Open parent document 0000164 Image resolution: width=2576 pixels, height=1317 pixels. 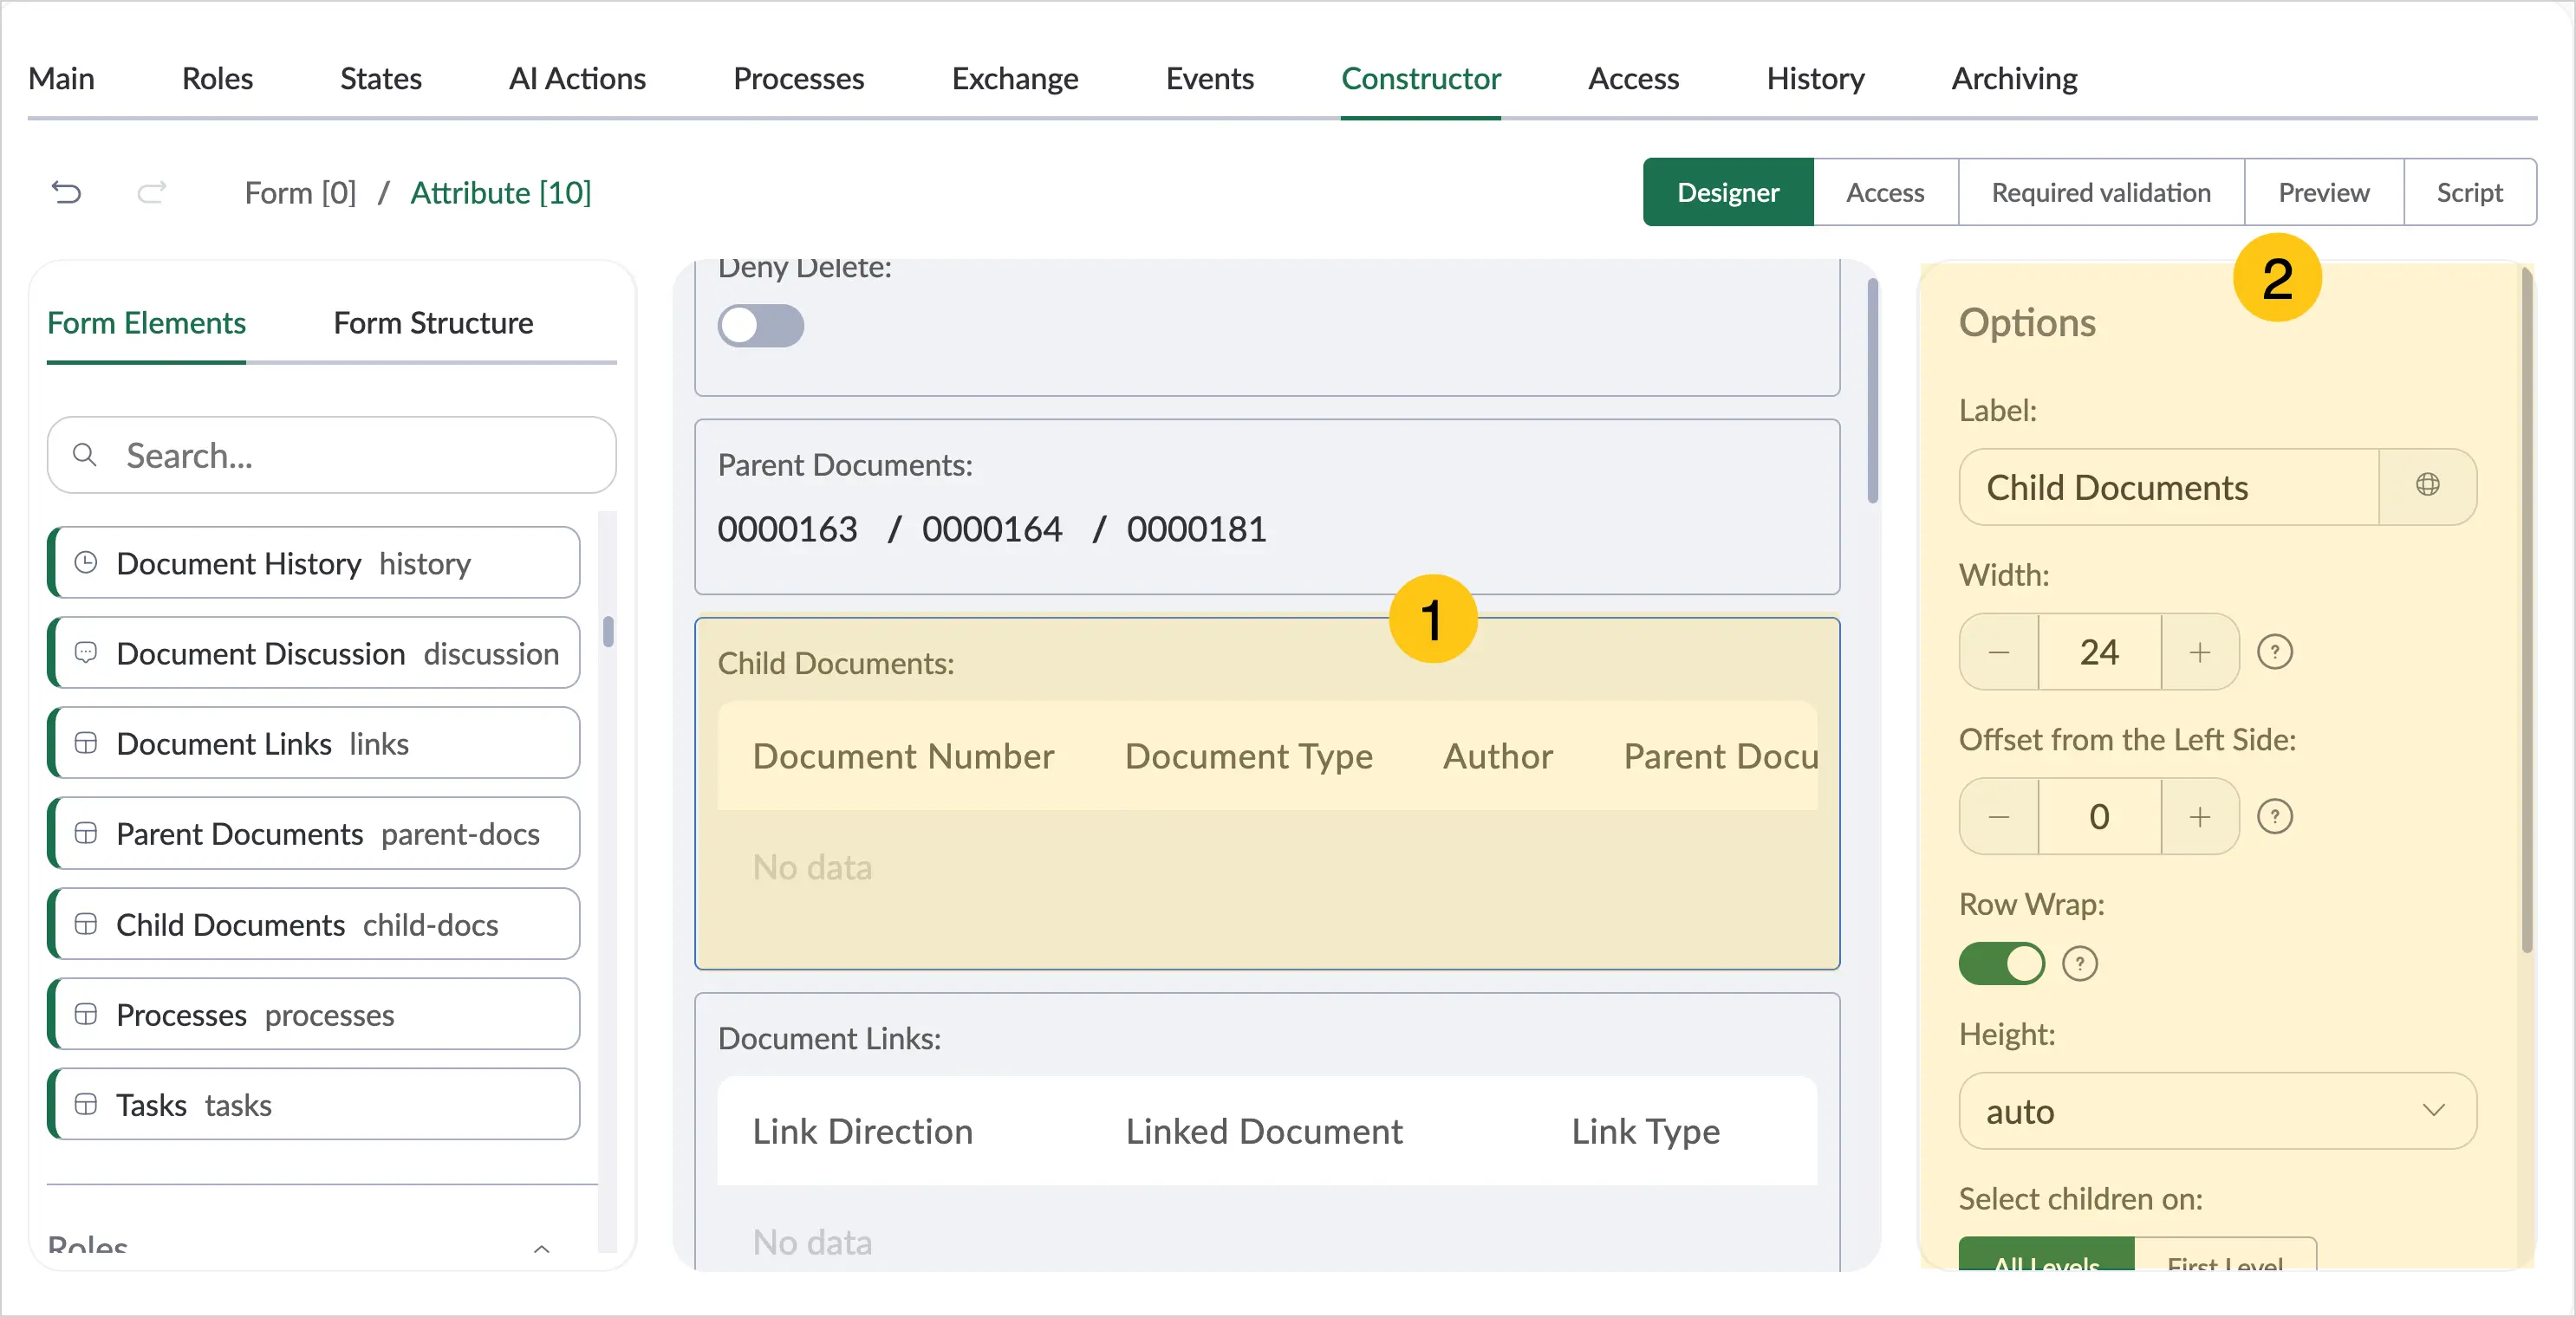coord(992,529)
